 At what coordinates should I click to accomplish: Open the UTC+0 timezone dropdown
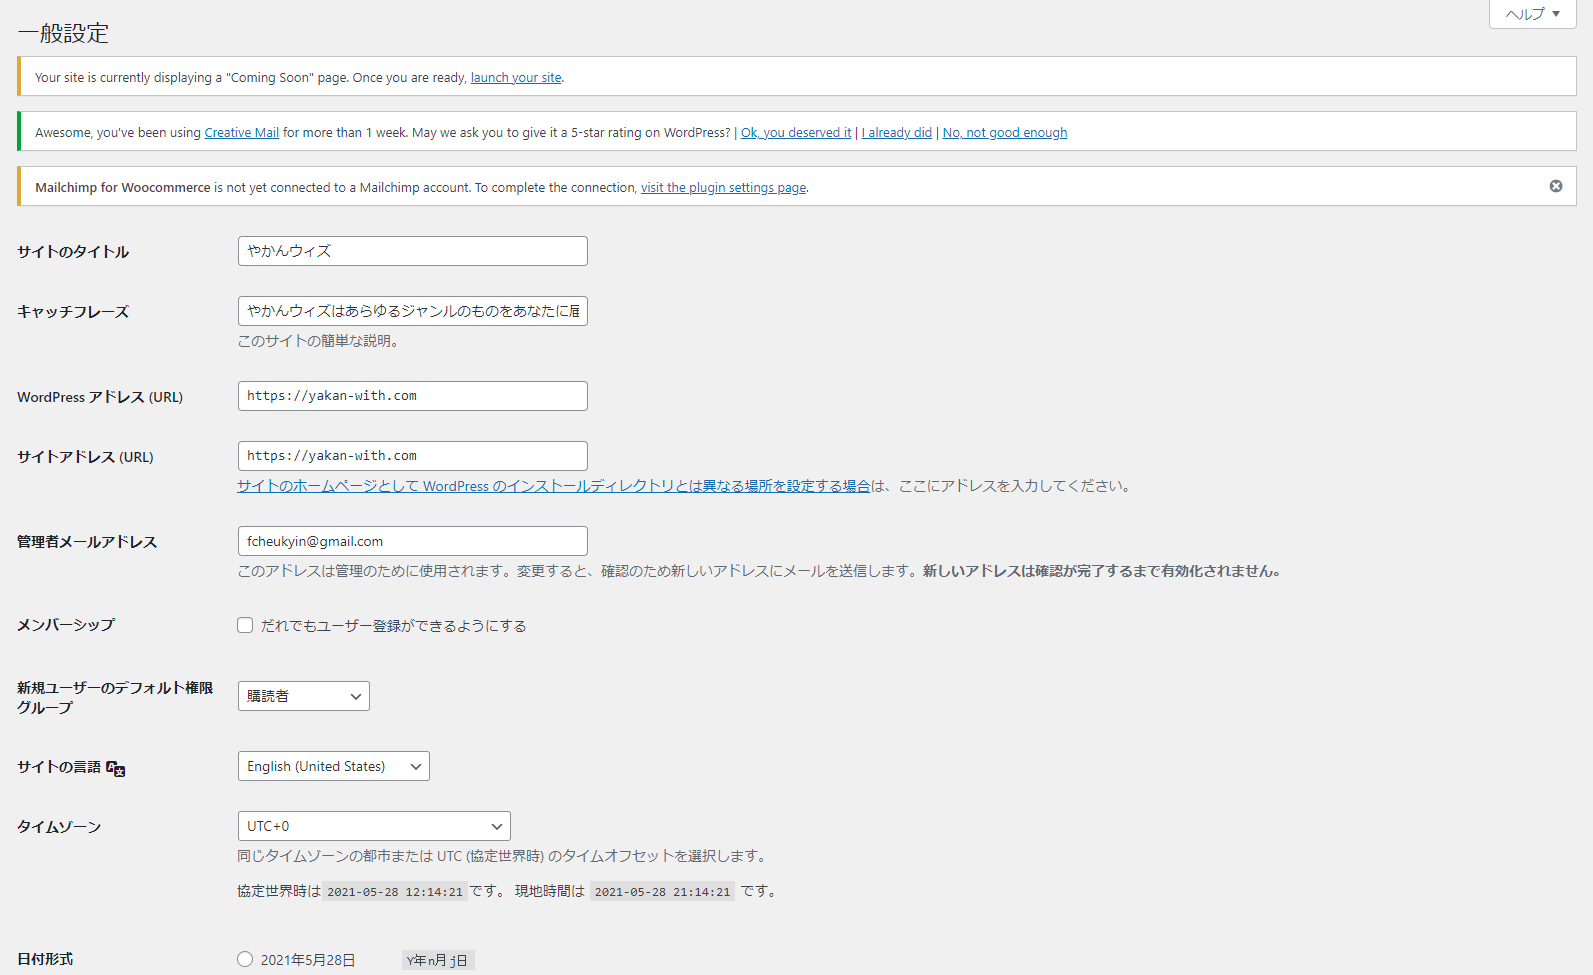pos(374,826)
